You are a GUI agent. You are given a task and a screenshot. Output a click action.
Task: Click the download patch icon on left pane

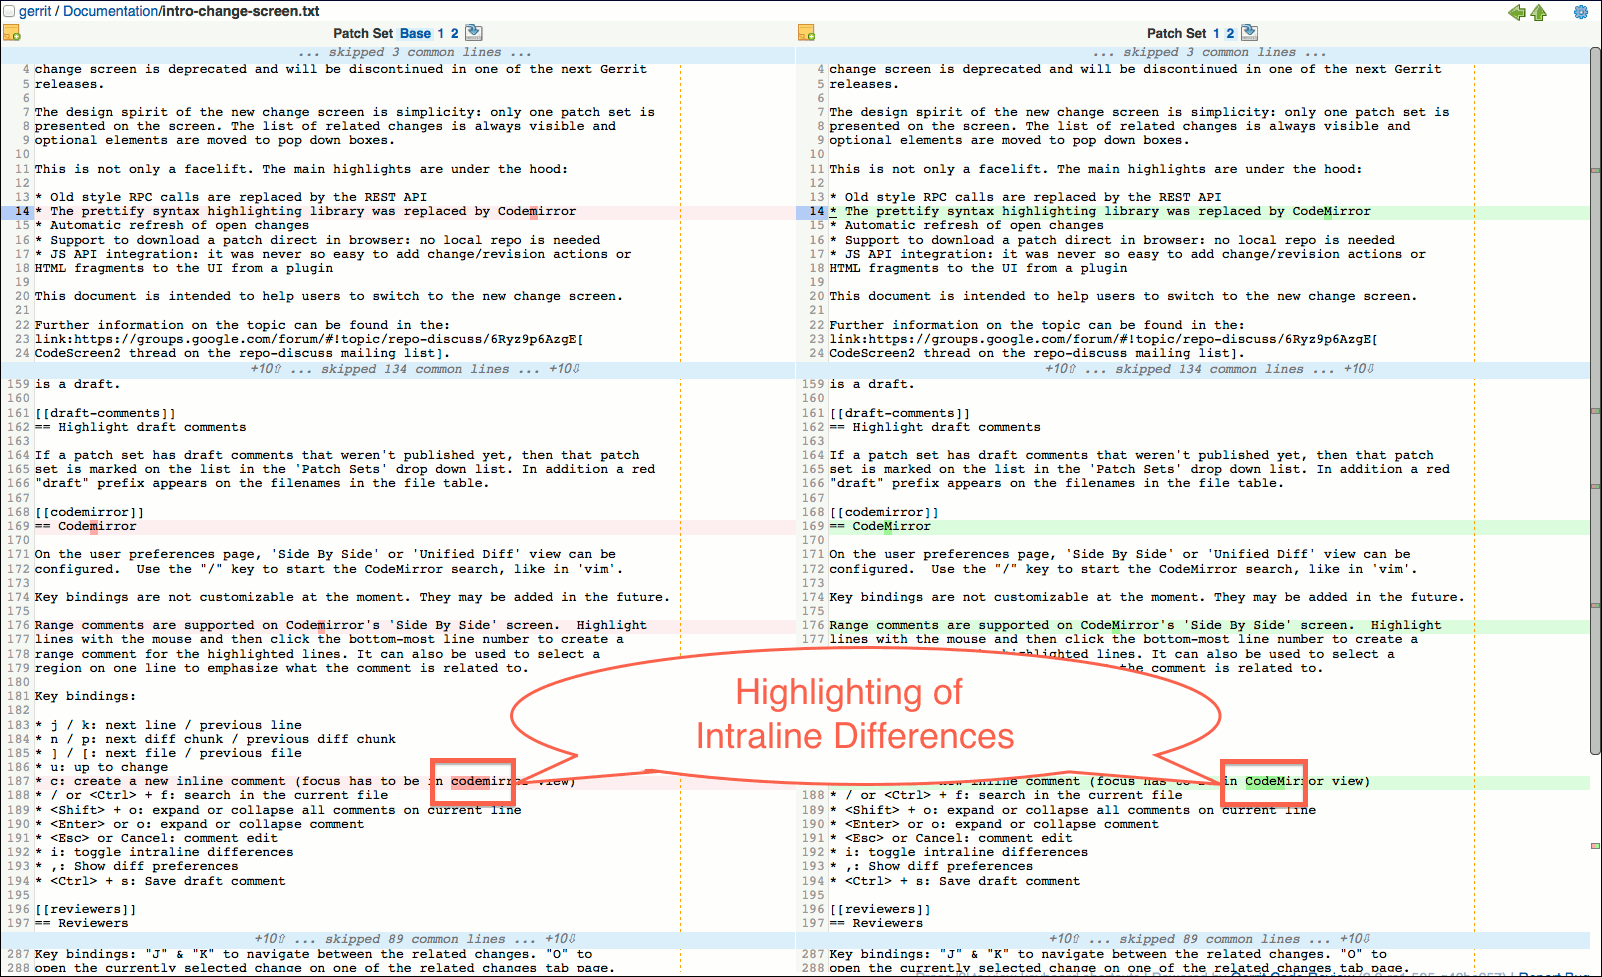tap(474, 32)
